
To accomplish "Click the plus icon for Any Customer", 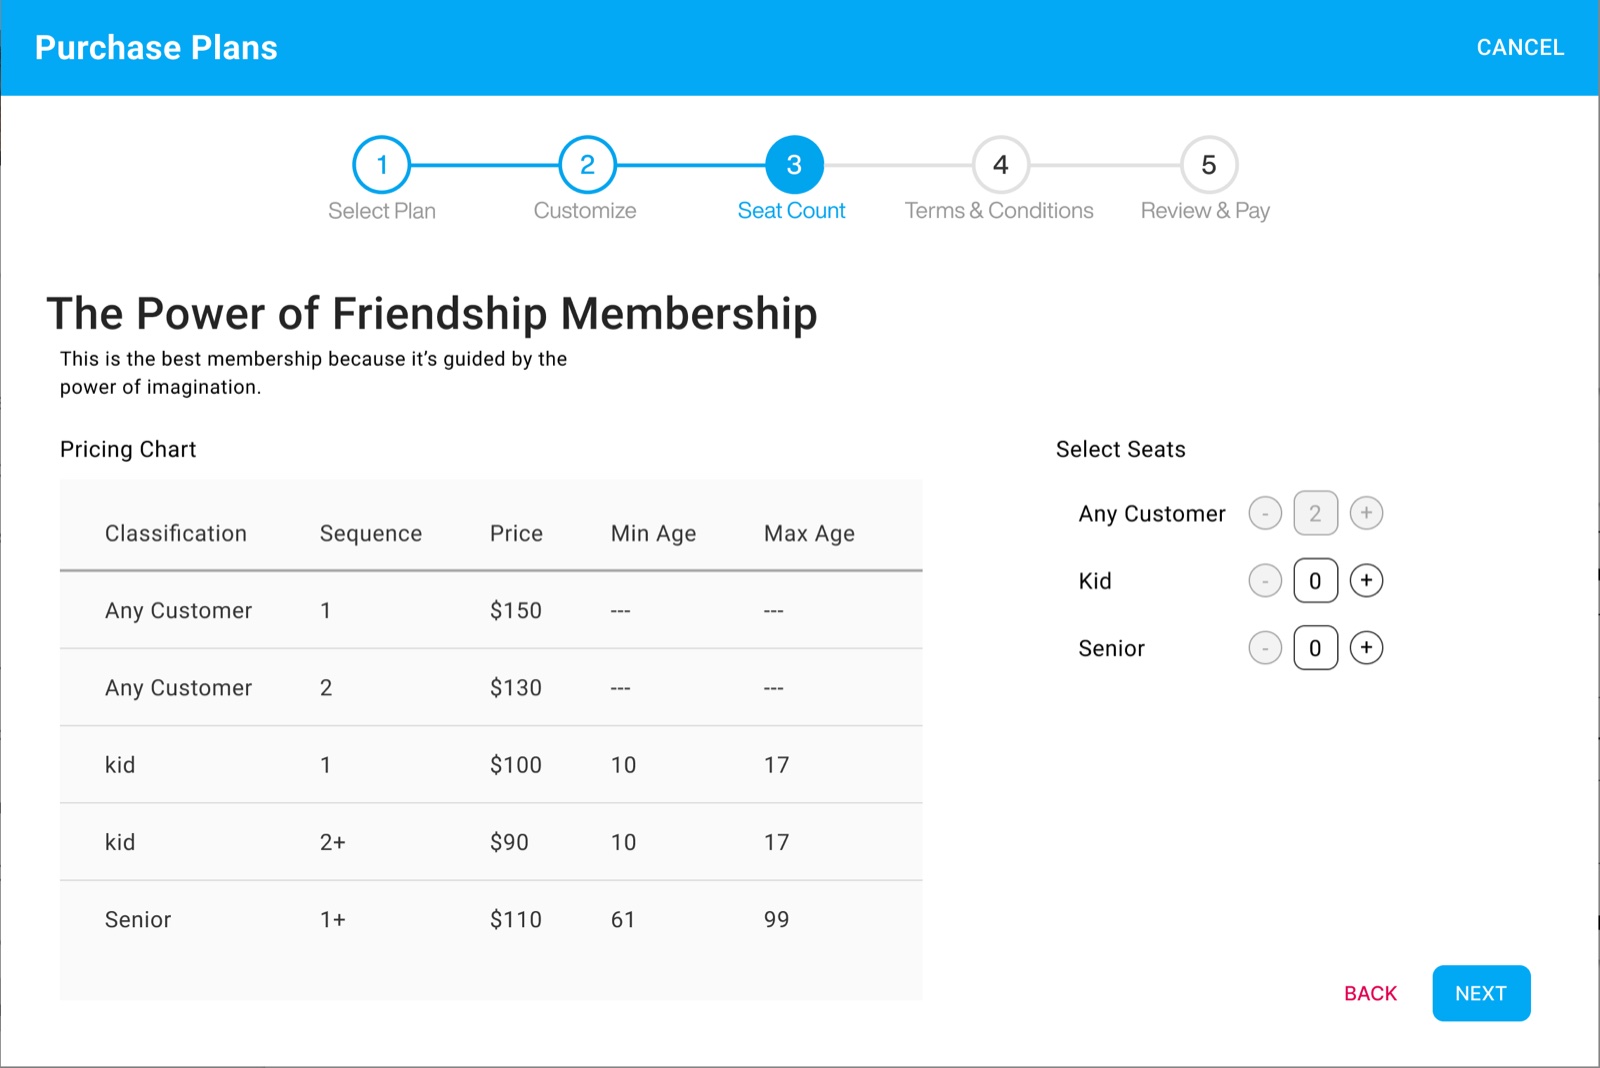I will (x=1366, y=513).
